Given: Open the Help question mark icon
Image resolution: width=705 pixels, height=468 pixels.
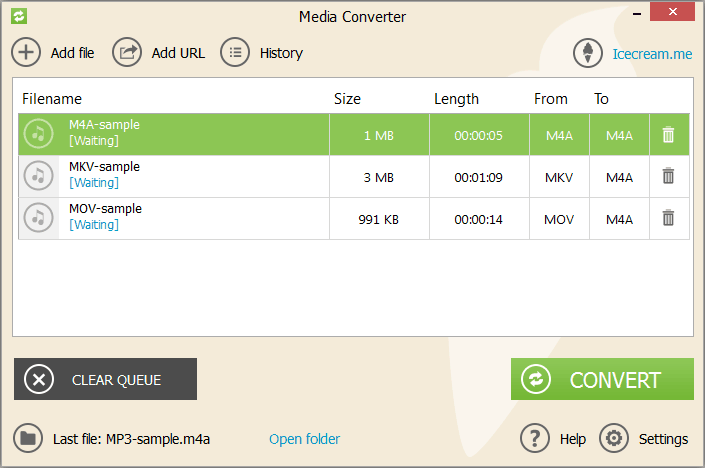Looking at the screenshot, I should click(x=535, y=438).
